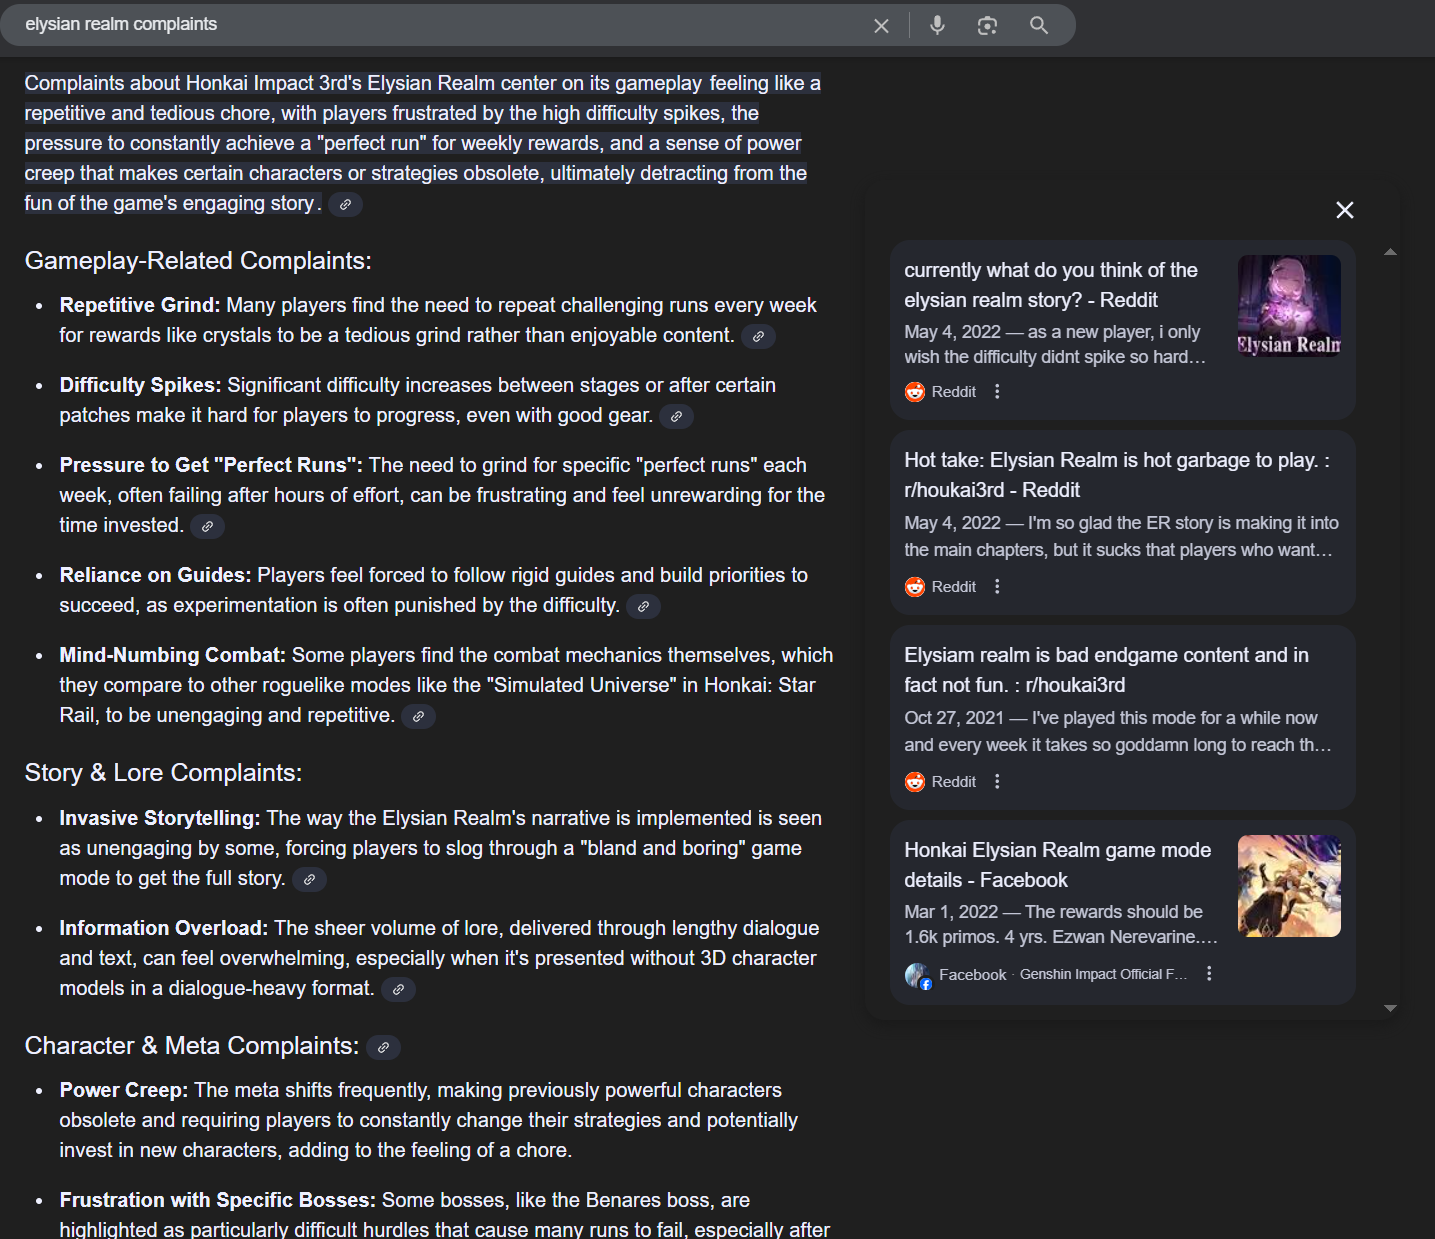Click Reddit favicon on Hot take card
This screenshot has width=1435, height=1239.
click(x=915, y=587)
